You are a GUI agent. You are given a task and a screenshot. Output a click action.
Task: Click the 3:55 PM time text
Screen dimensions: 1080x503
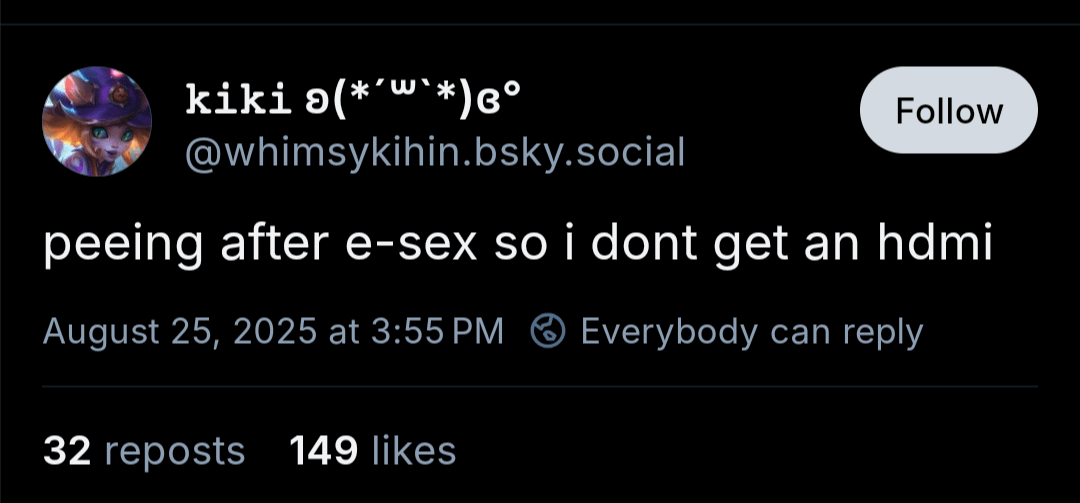click(x=437, y=332)
